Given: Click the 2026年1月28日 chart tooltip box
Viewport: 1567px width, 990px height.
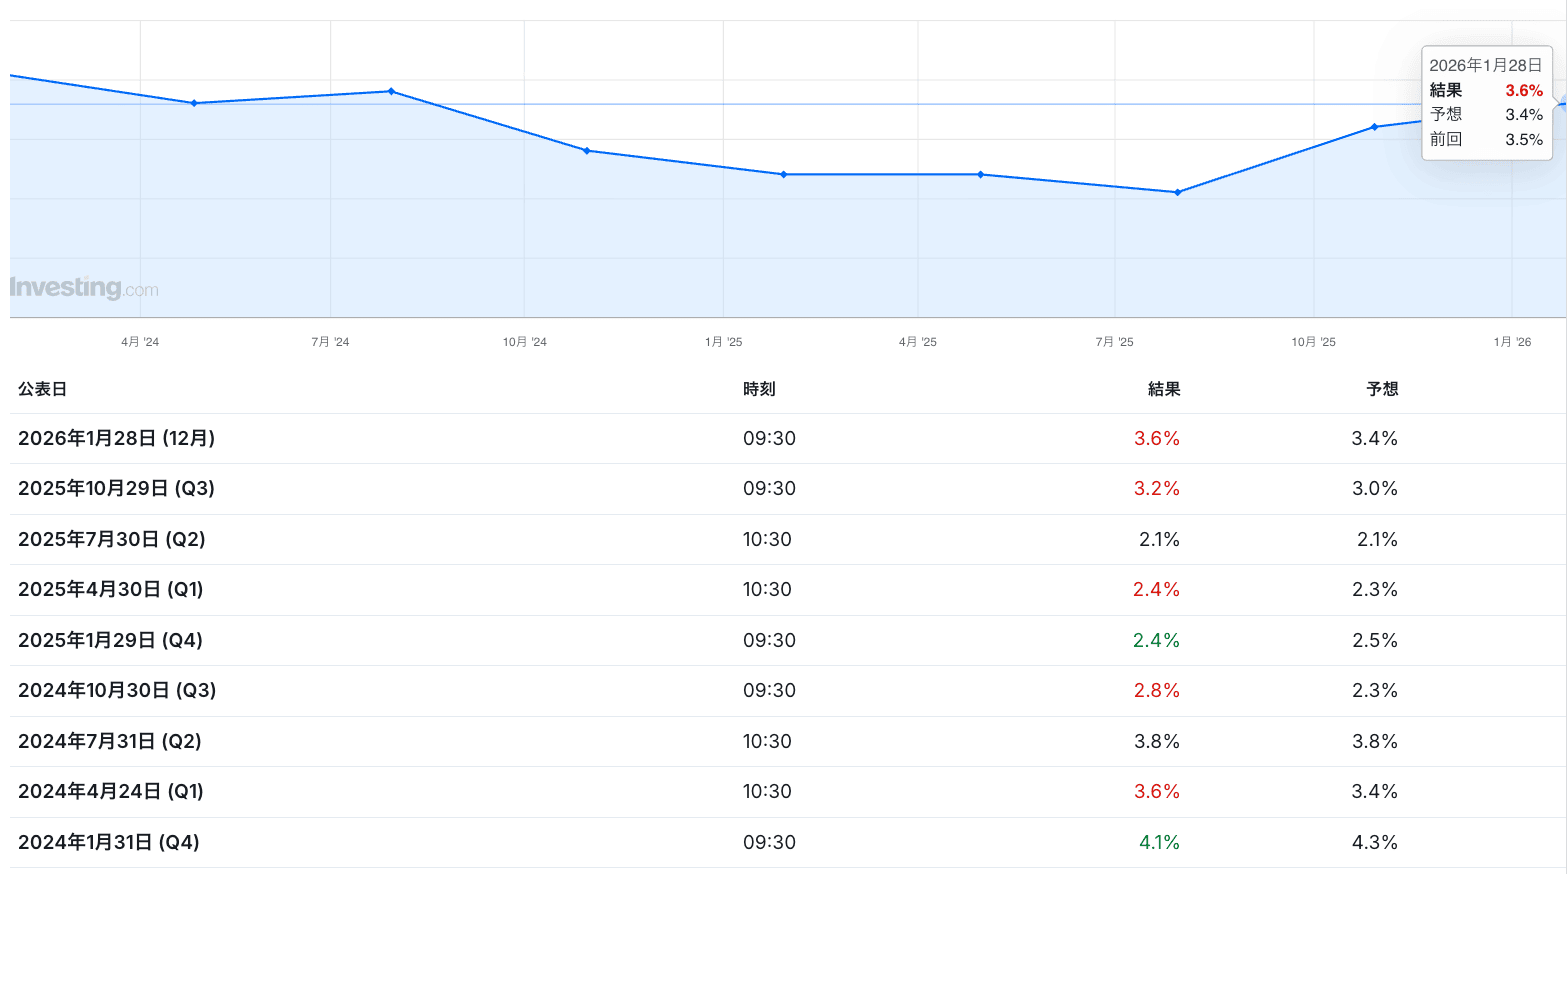Looking at the screenshot, I should (x=1486, y=103).
